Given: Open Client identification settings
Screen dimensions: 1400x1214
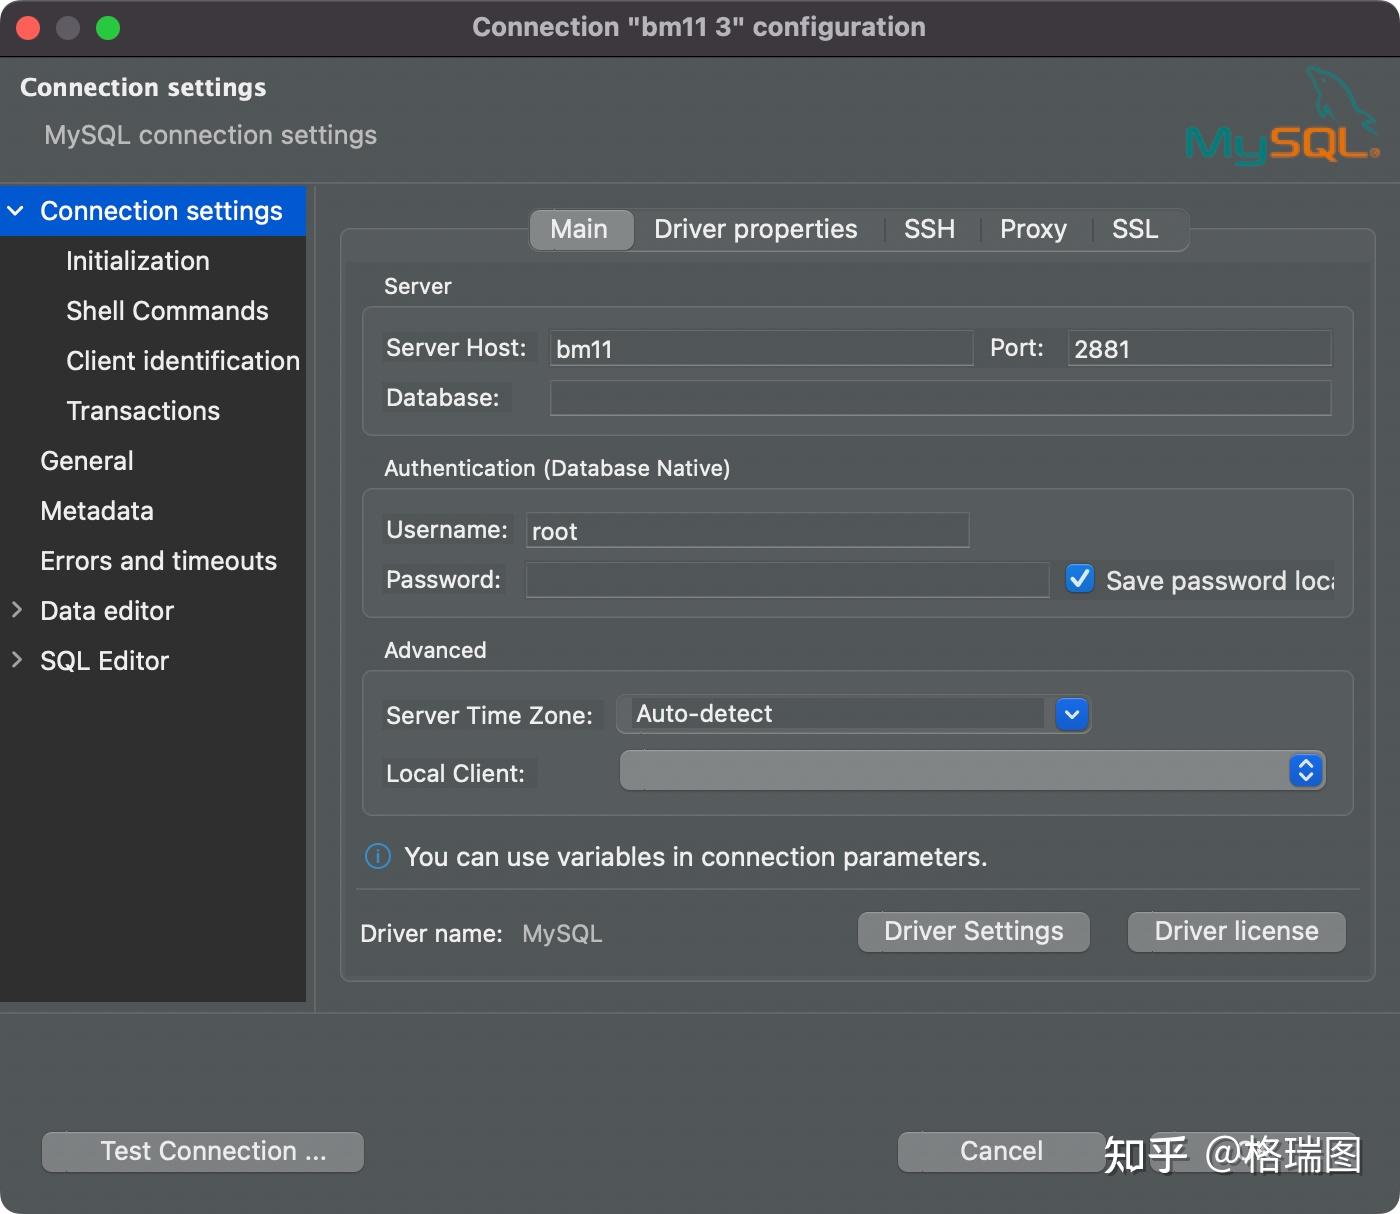Looking at the screenshot, I should point(153,361).
